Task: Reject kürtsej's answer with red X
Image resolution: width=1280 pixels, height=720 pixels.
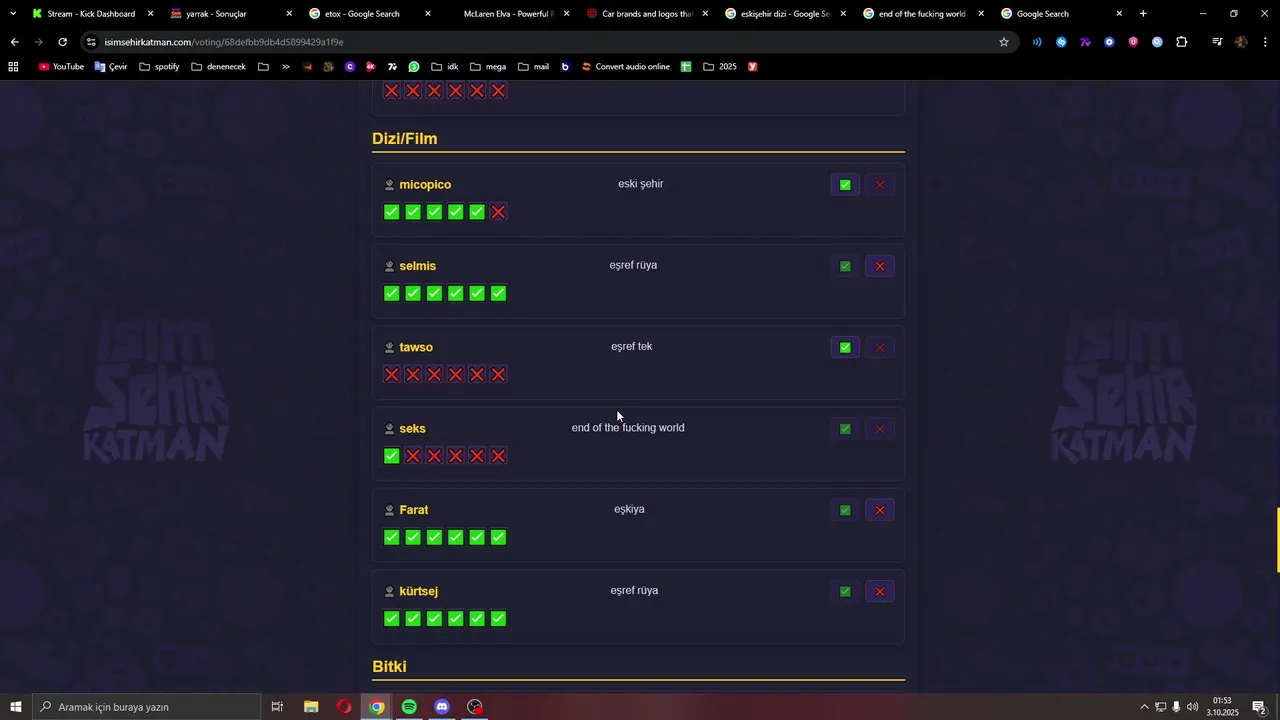Action: pos(880,591)
